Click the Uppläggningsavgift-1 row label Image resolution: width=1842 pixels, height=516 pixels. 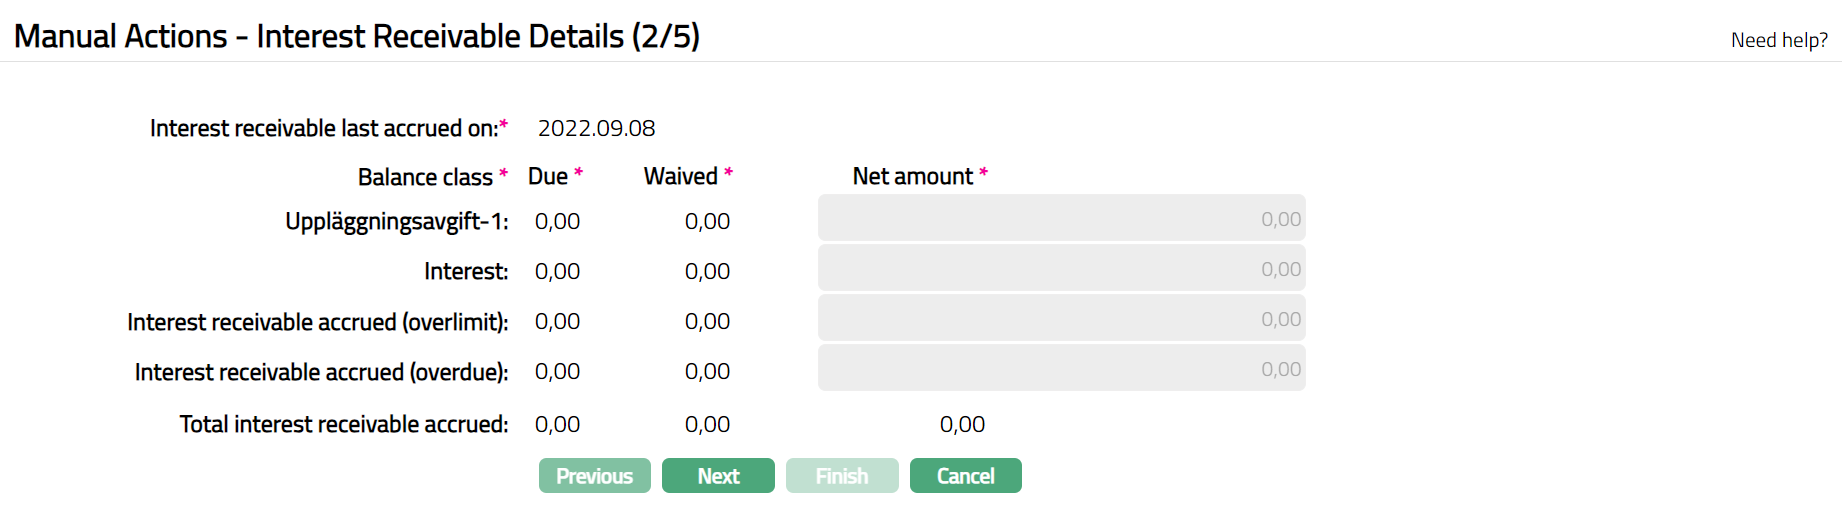[396, 221]
